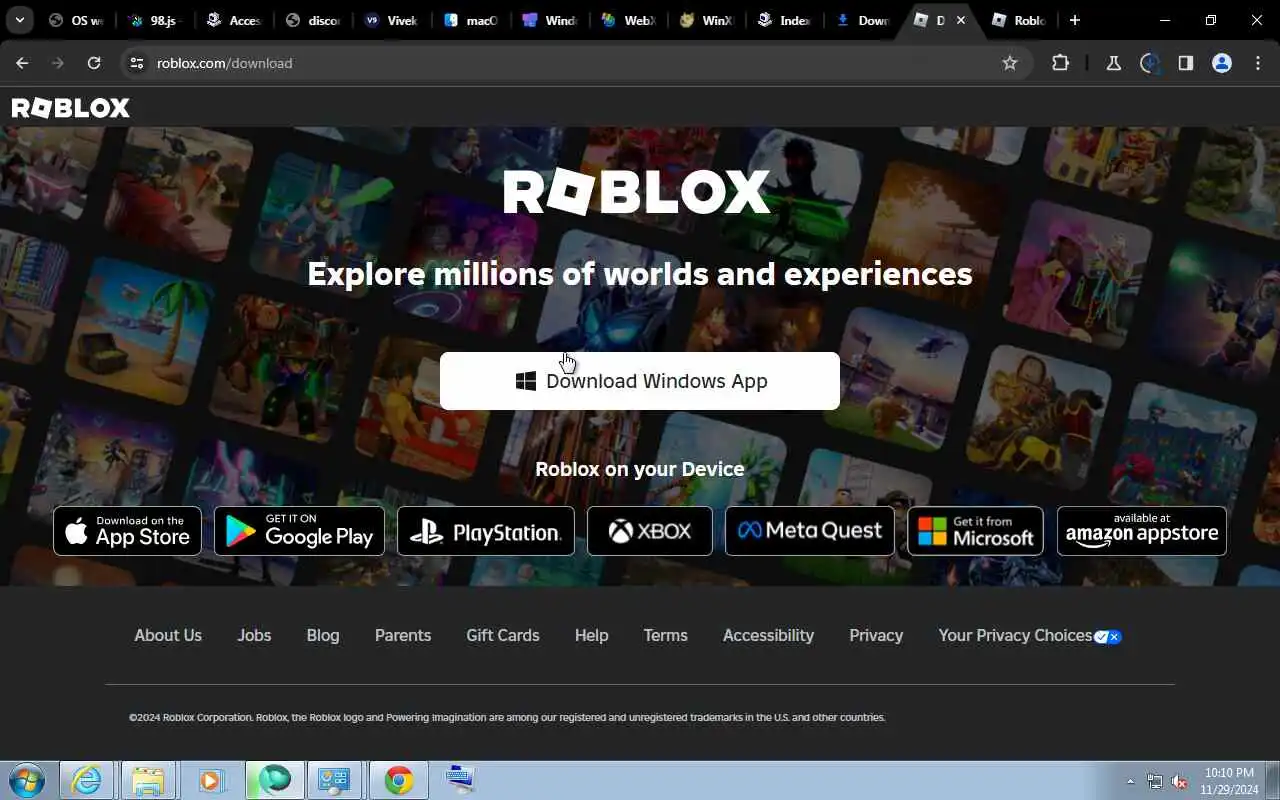The image size is (1280, 800).
Task: Open the Amazon Appstore badge
Action: (x=1142, y=531)
